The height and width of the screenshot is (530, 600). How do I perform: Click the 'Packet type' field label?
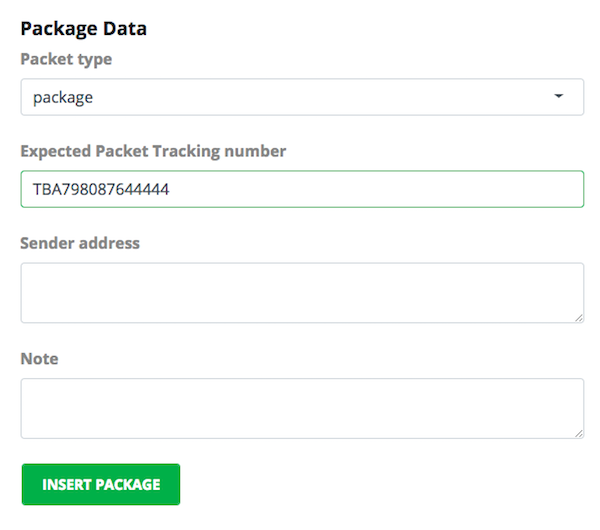click(x=66, y=59)
